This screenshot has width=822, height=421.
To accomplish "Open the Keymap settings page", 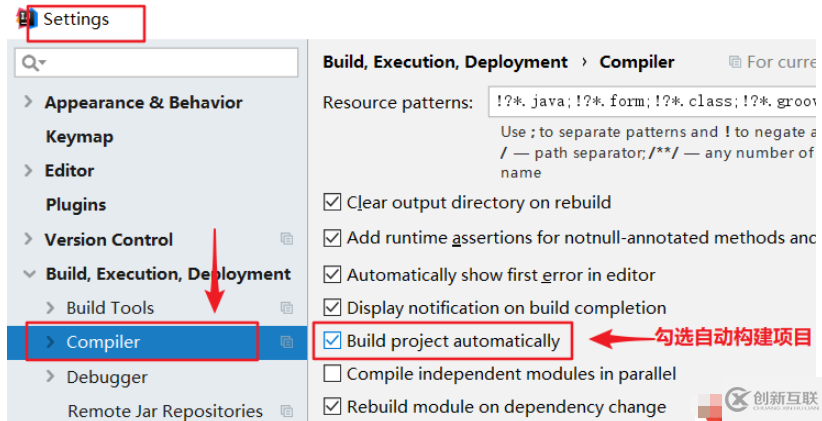I will click(79, 137).
